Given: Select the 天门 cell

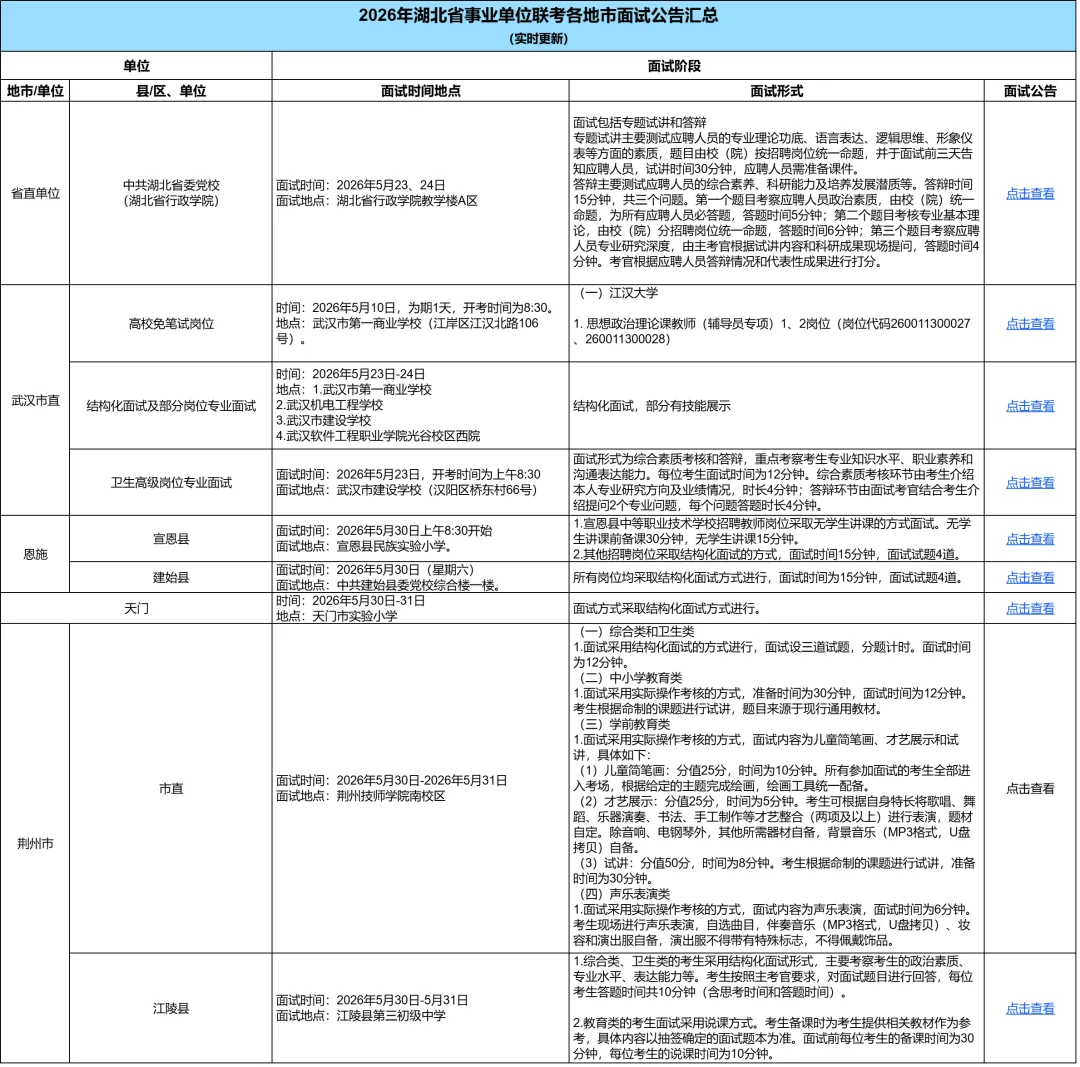Looking at the screenshot, I should tap(136, 608).
